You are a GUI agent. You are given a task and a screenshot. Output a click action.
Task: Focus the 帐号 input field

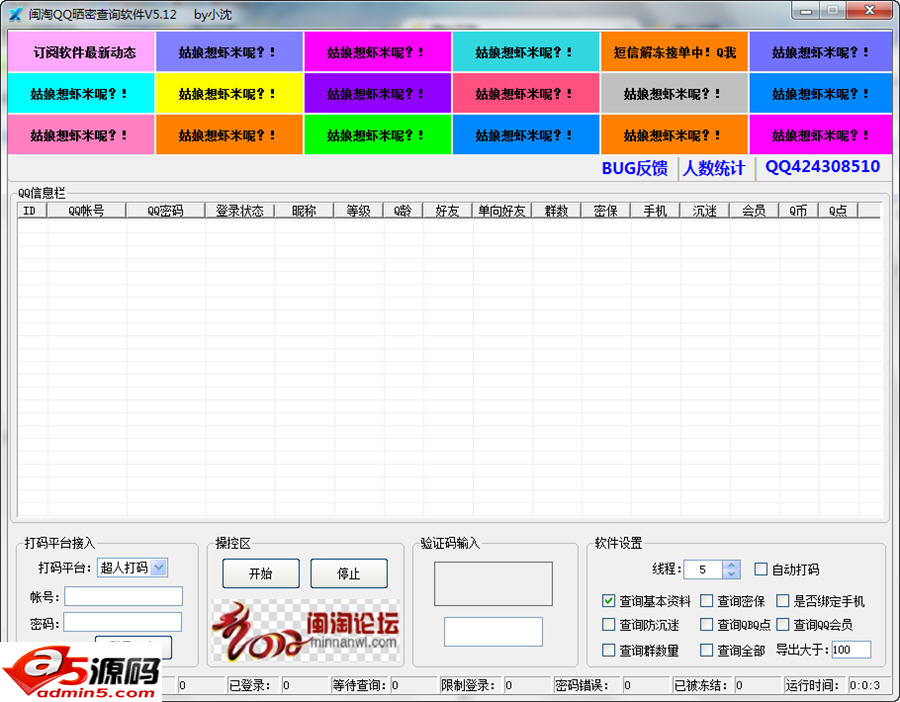click(123, 596)
